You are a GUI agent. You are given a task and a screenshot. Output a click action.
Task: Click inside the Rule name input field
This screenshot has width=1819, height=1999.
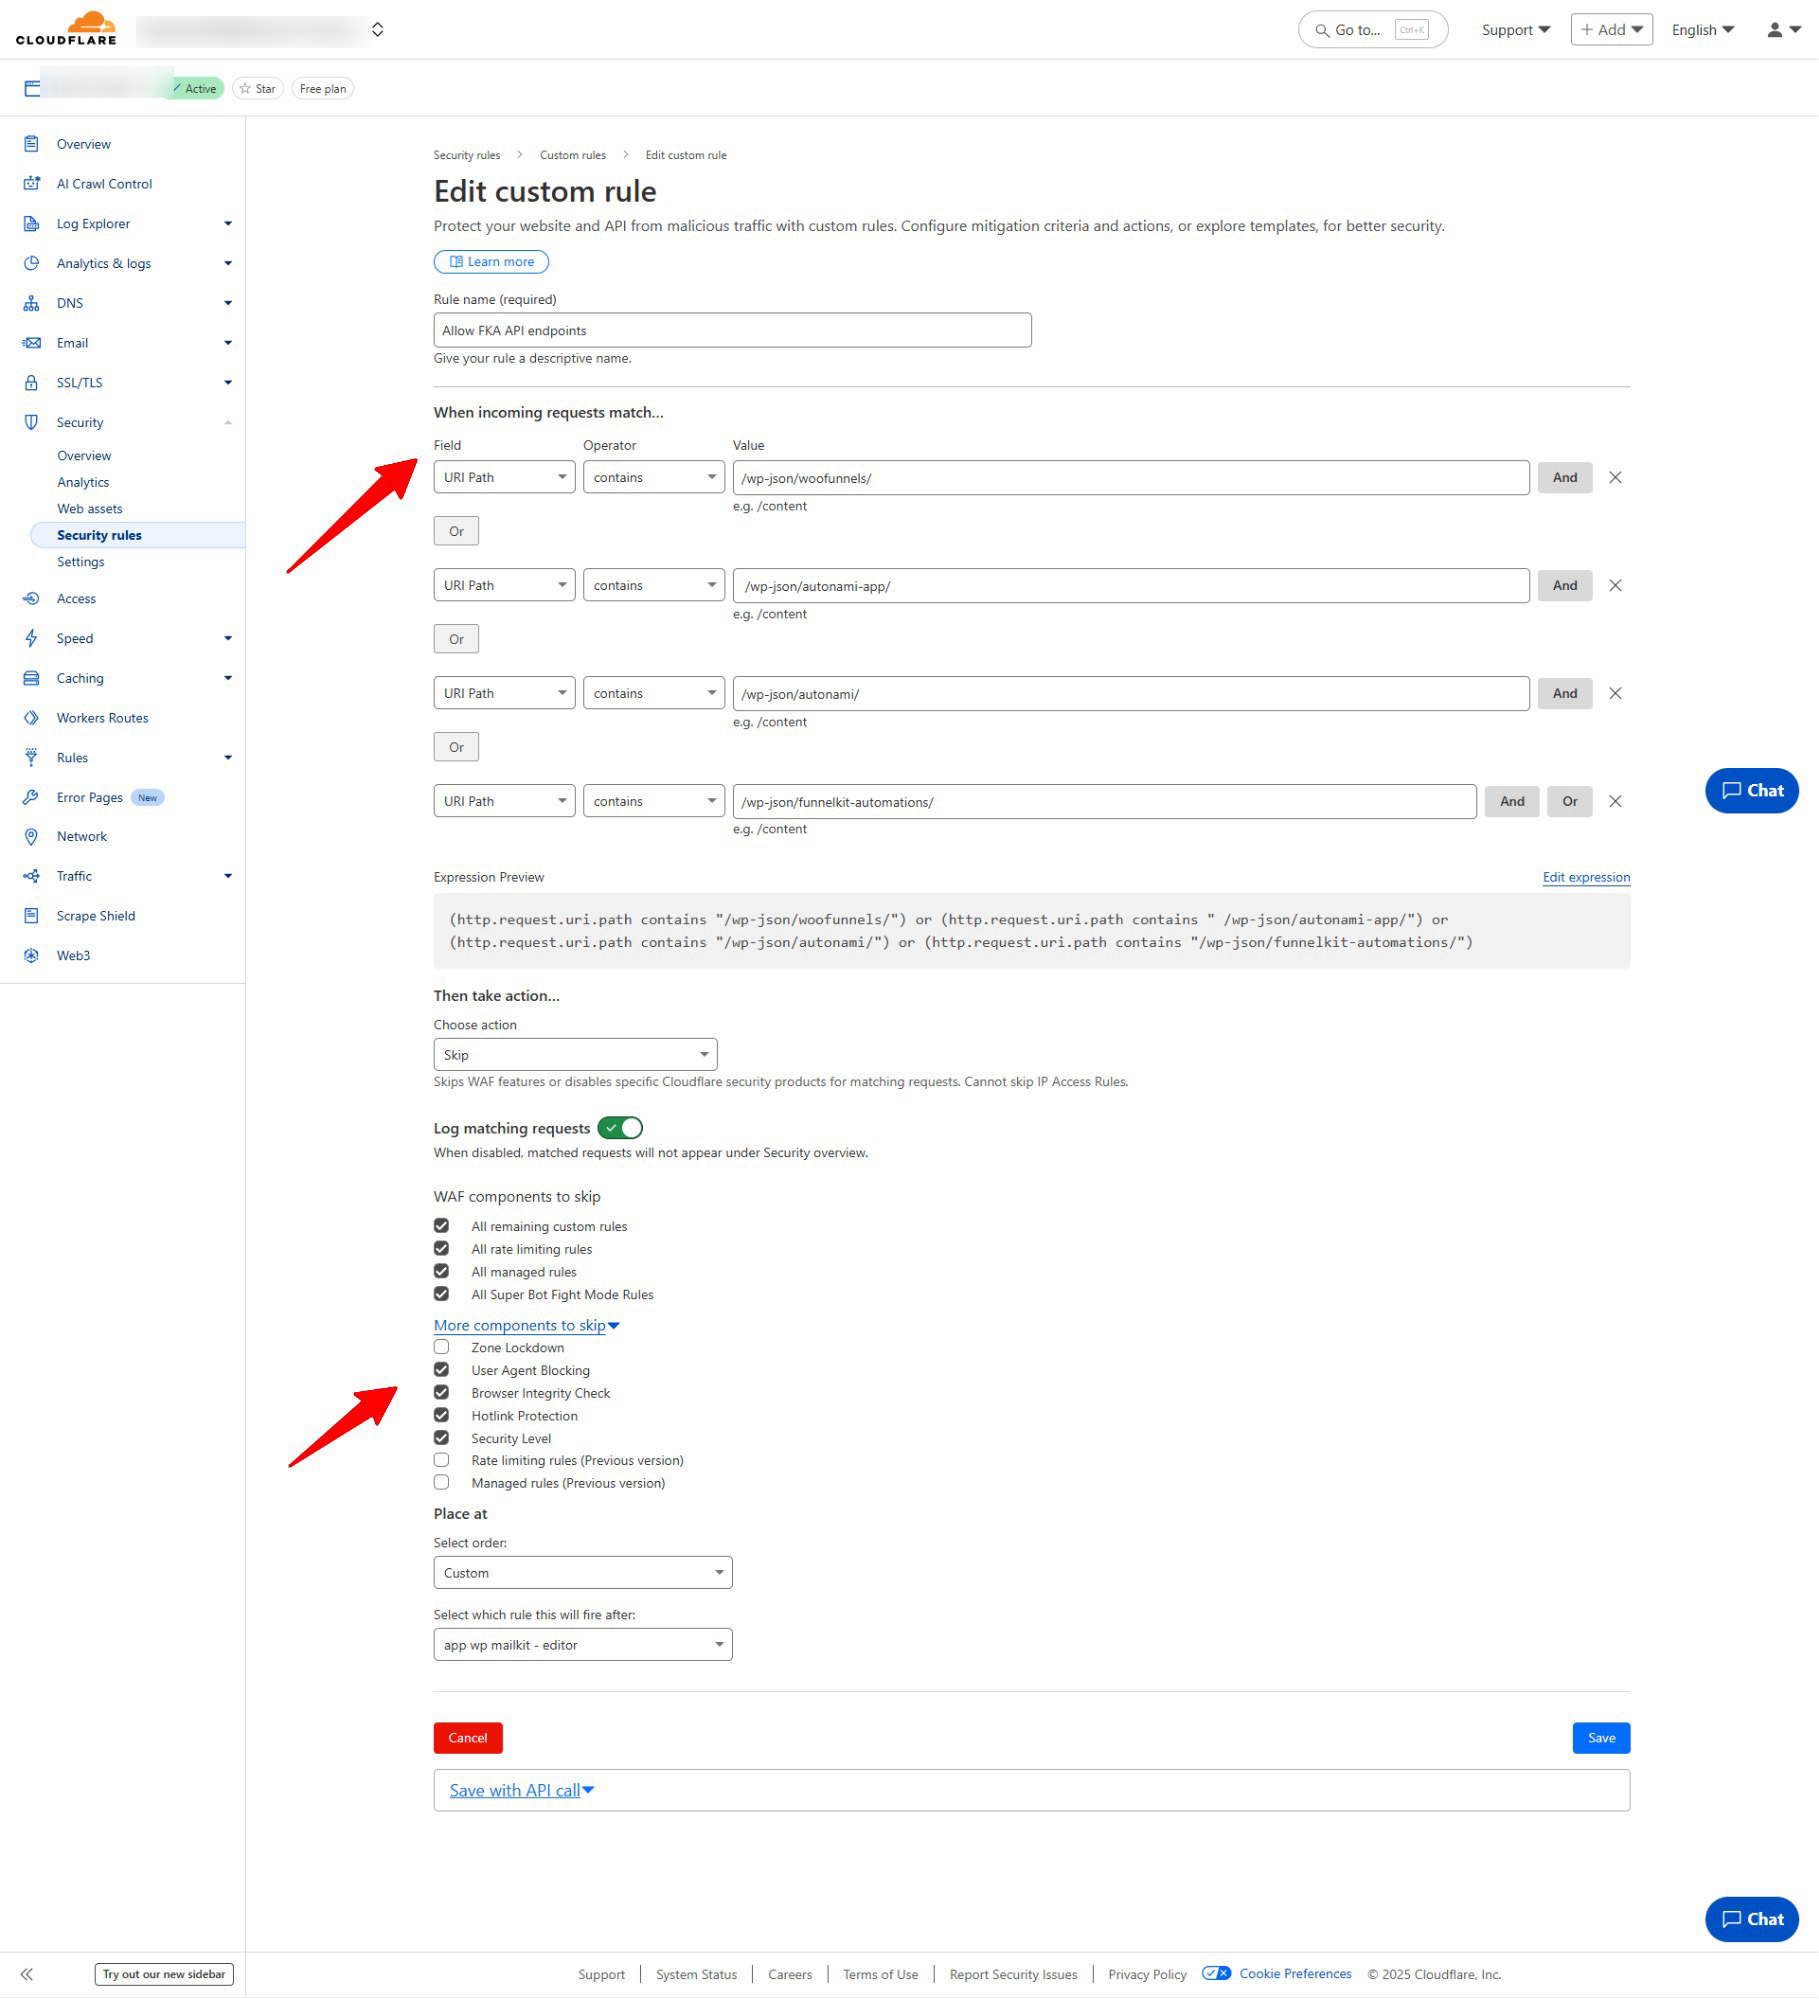(732, 331)
